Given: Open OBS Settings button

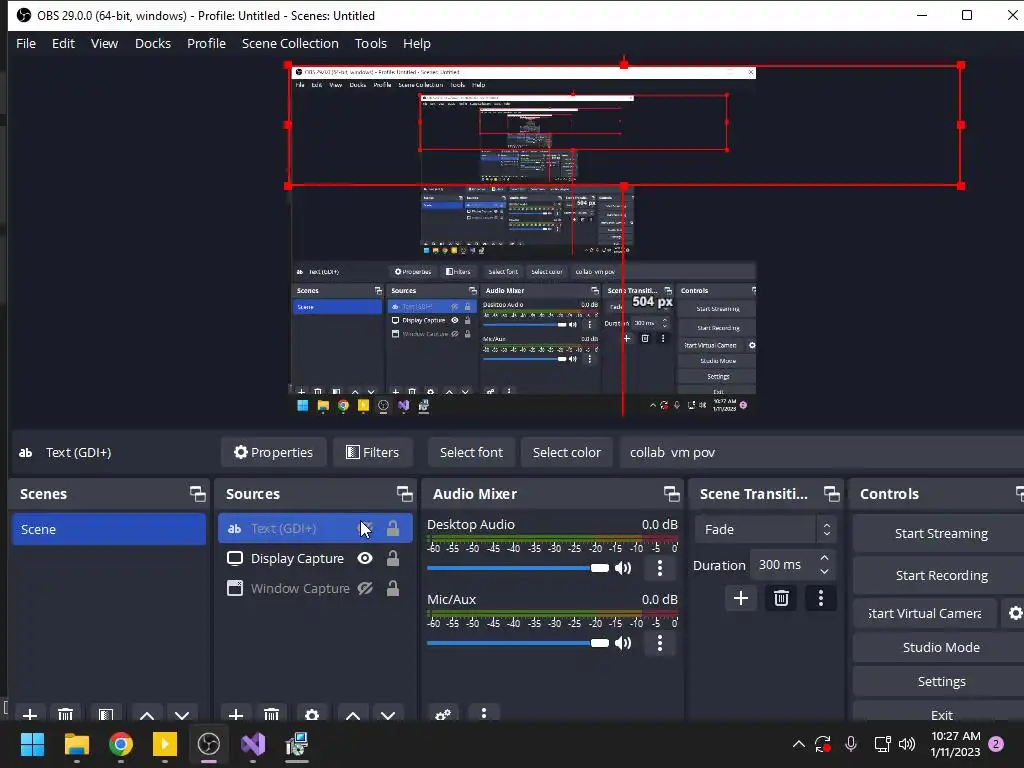Looking at the screenshot, I should click(940, 681).
